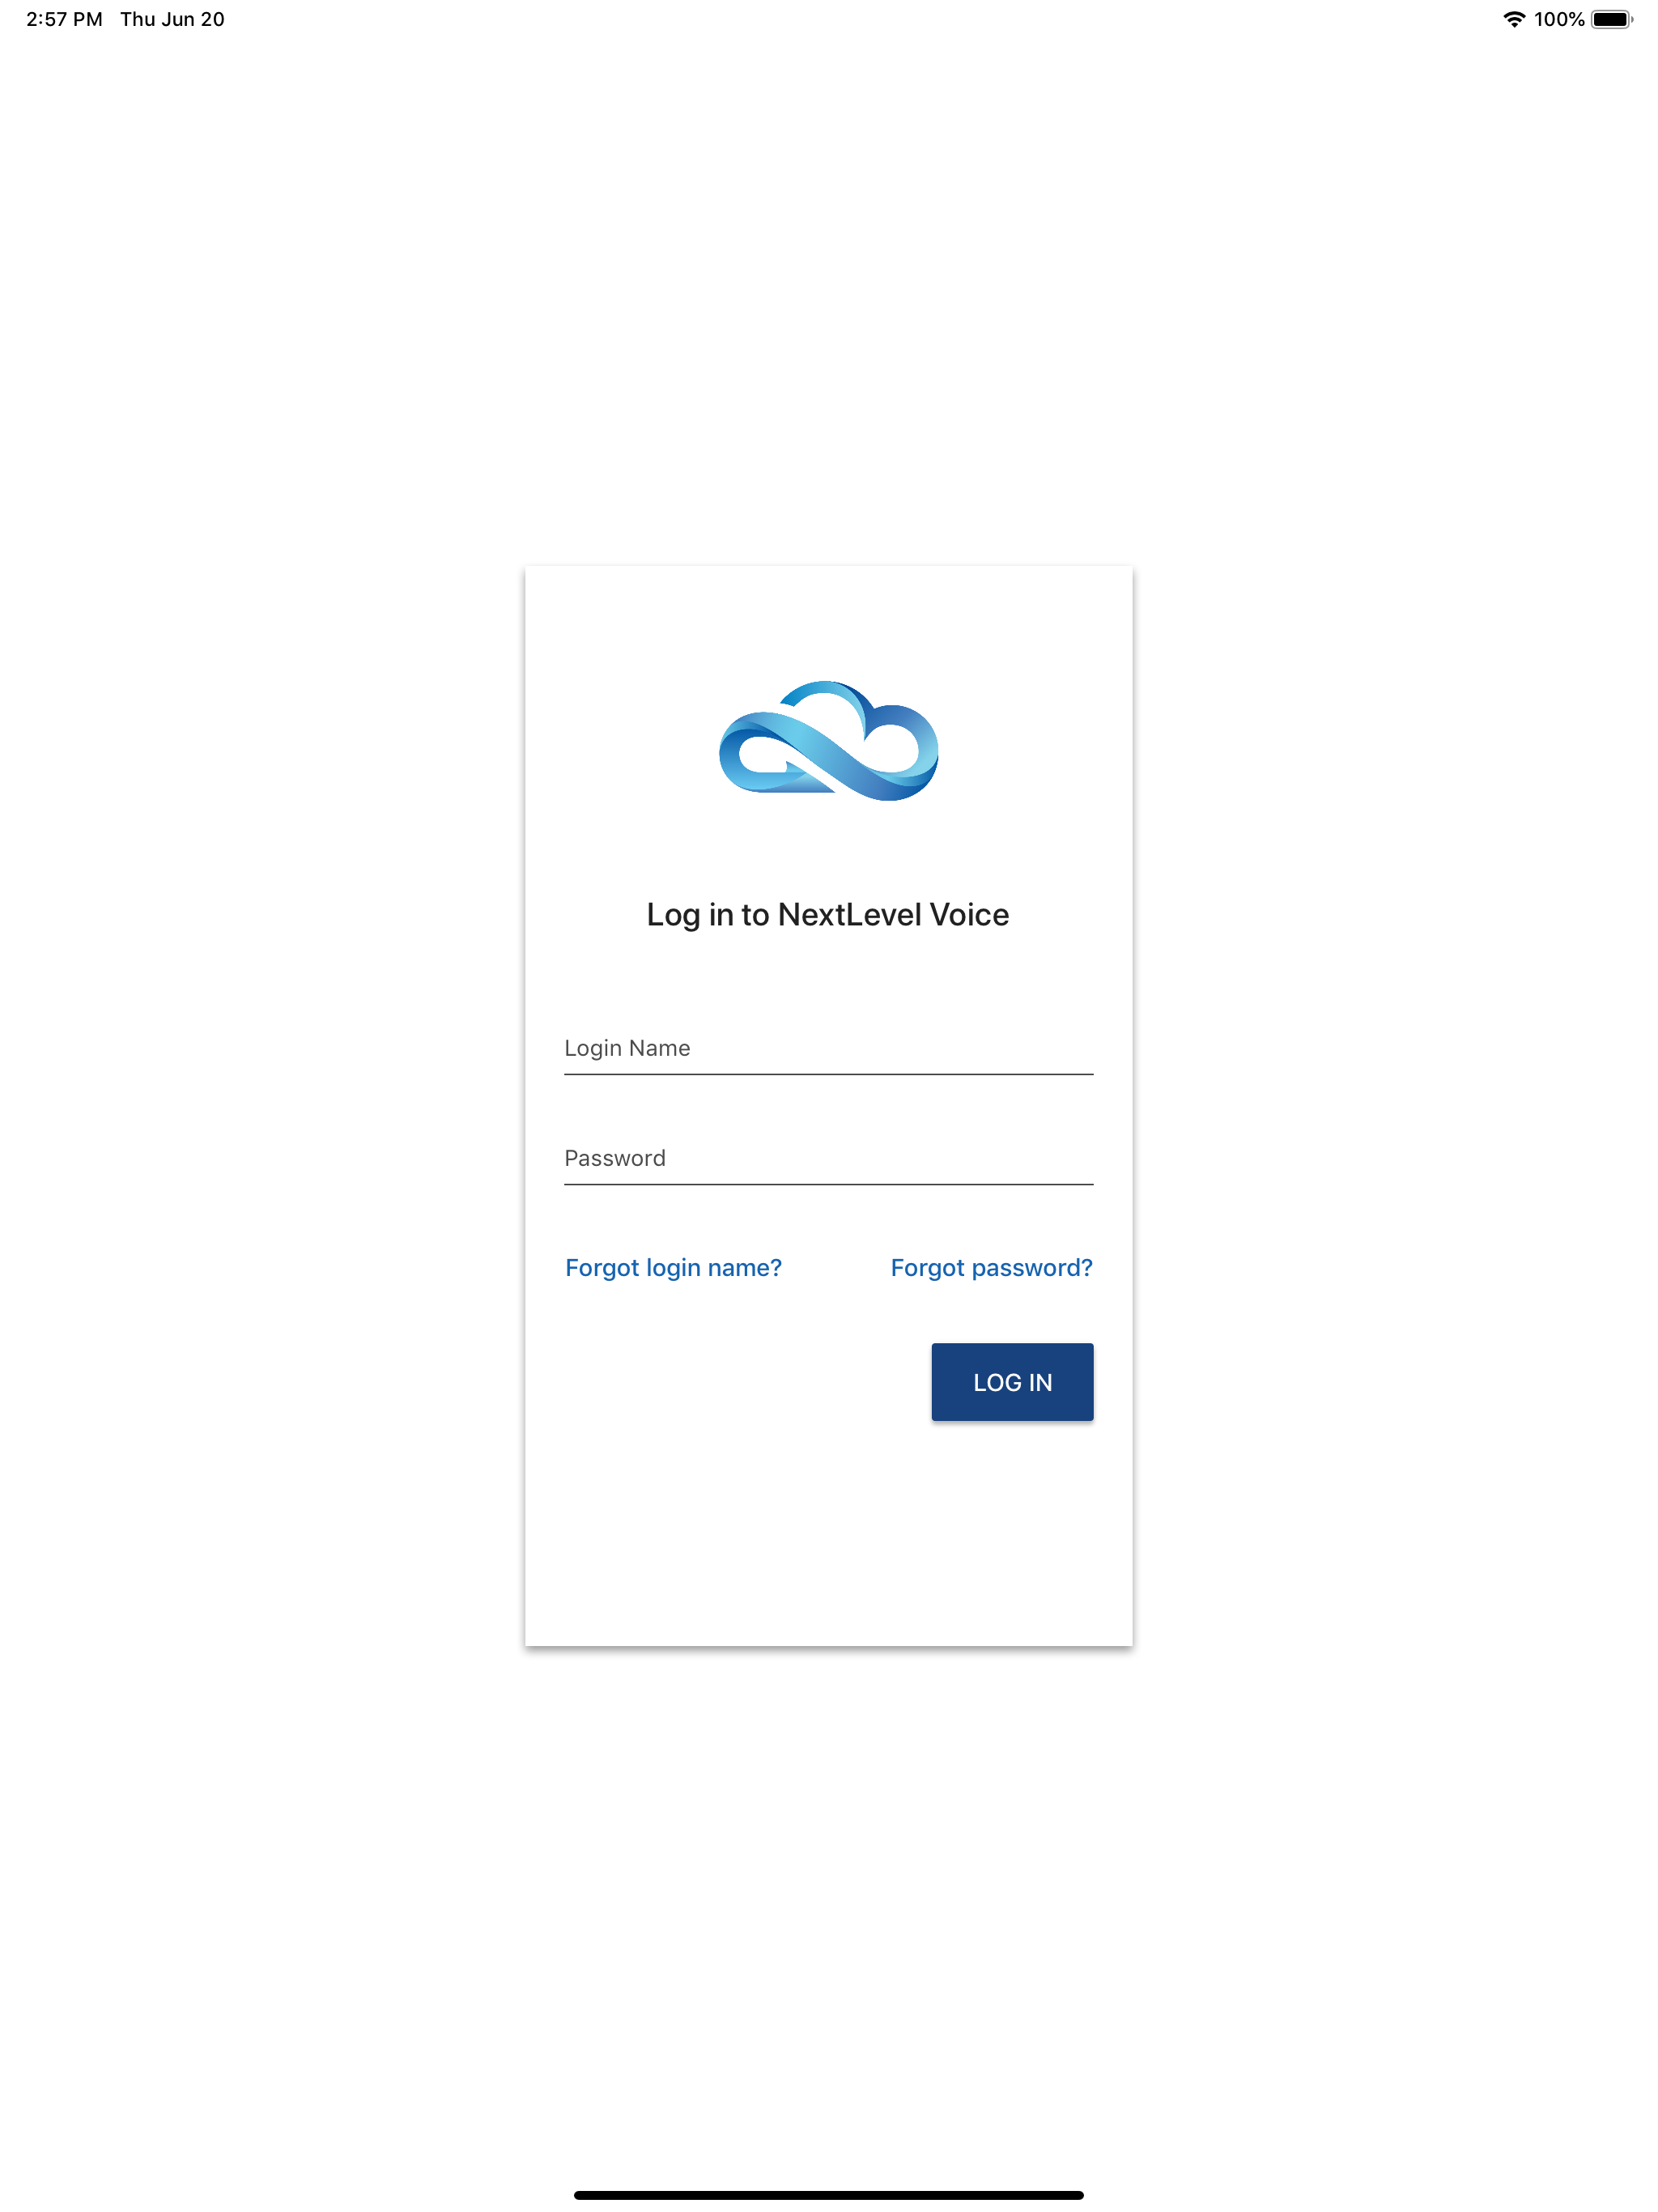Screen dimensions: 1658x2212
Task: Tap the 2:57 PM clock
Action: [x=64, y=19]
